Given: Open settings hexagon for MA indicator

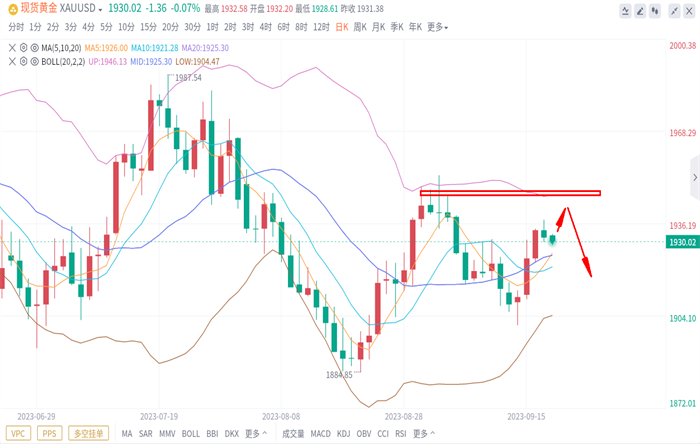Looking at the screenshot, I should pyautogui.click(x=23, y=48).
